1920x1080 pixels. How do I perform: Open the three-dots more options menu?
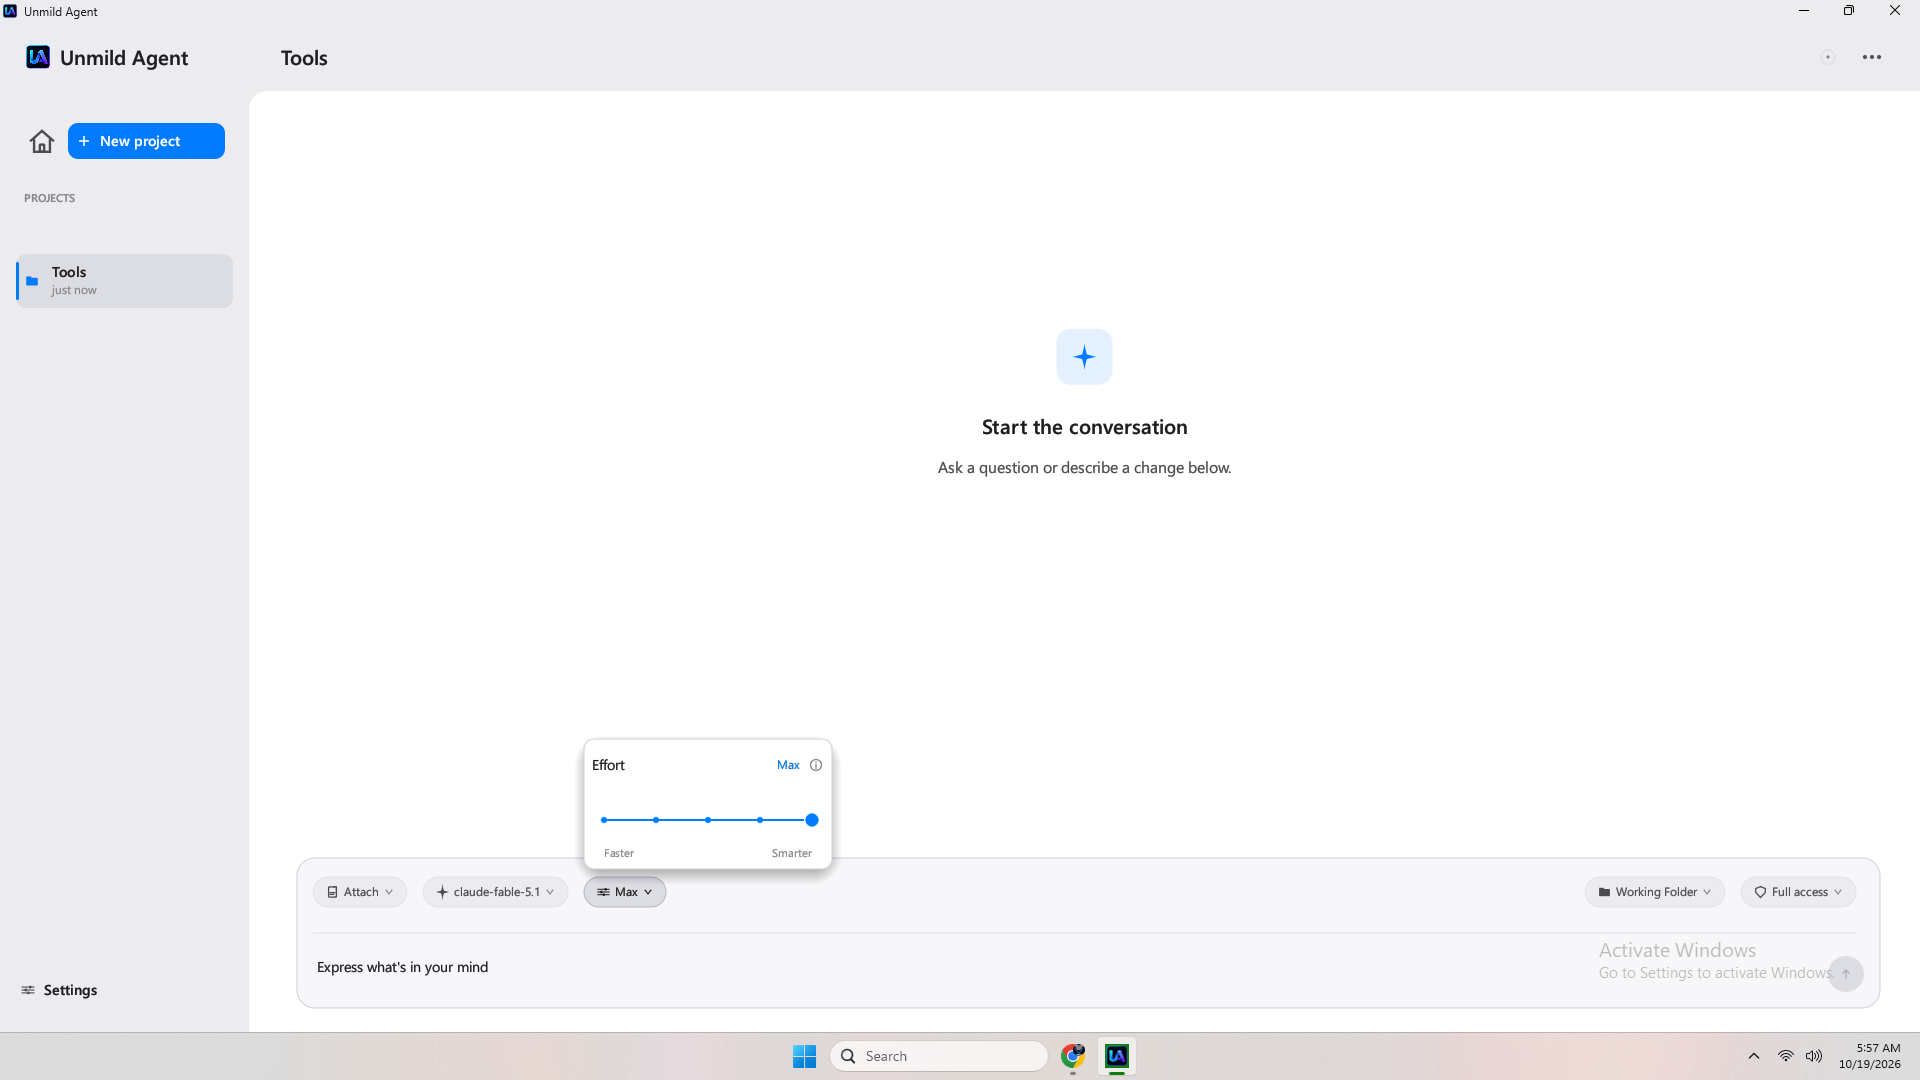1872,57
